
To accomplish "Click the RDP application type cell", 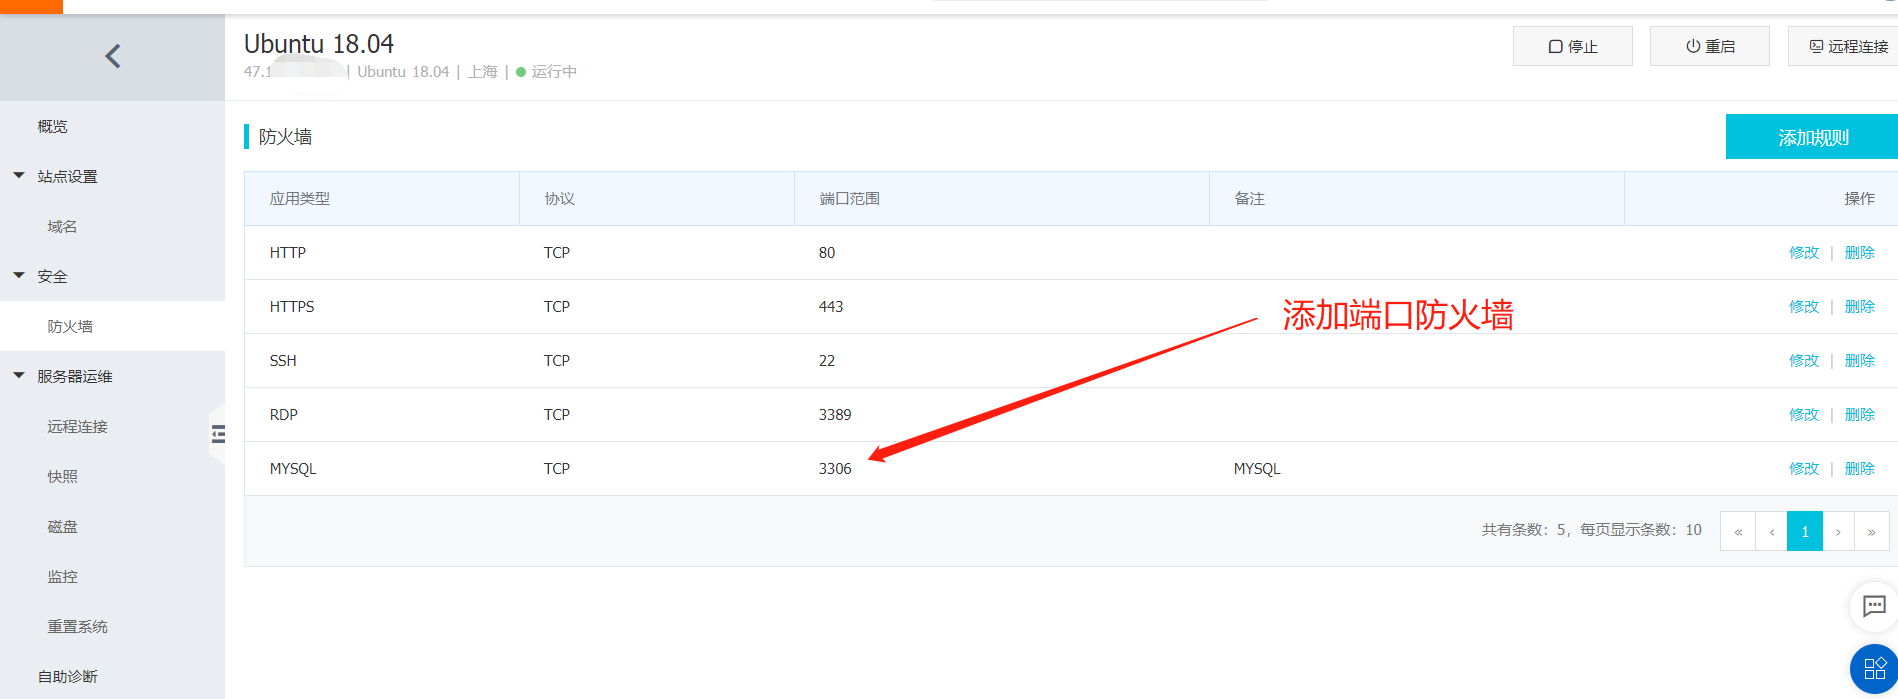I will click(284, 414).
